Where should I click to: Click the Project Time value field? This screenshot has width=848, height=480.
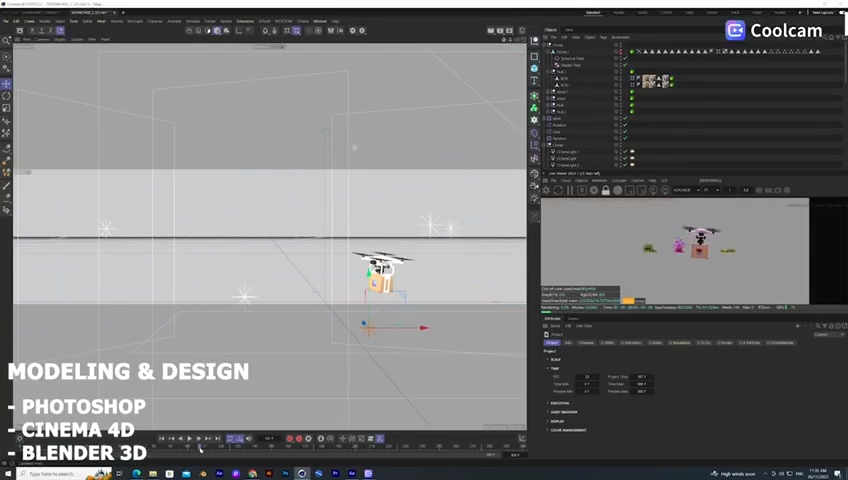point(641,377)
